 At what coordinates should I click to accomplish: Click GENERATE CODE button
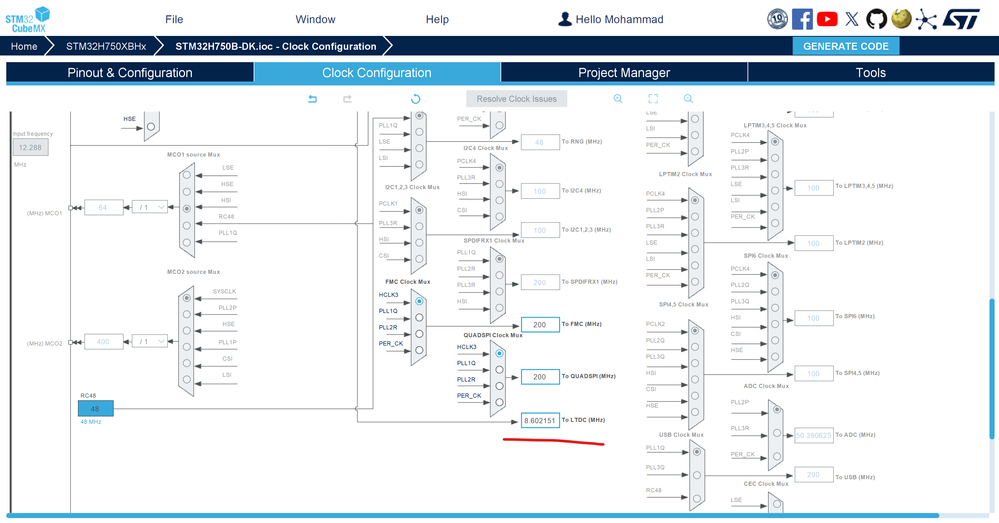tap(845, 46)
